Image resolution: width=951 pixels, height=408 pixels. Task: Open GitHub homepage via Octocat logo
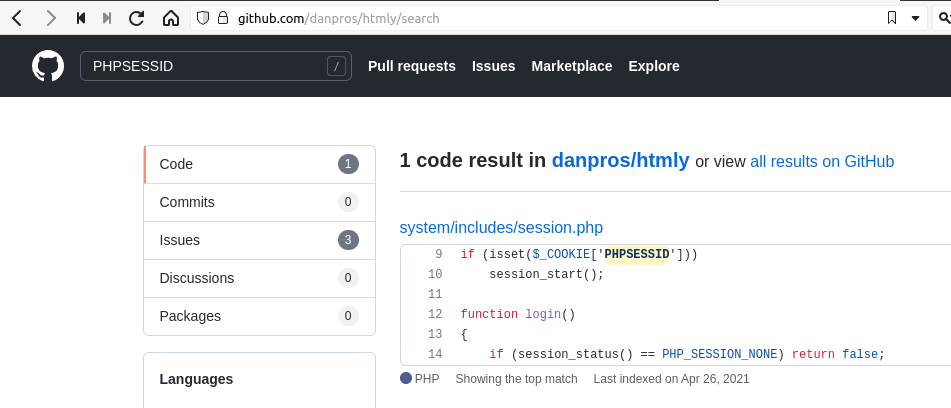coord(48,66)
